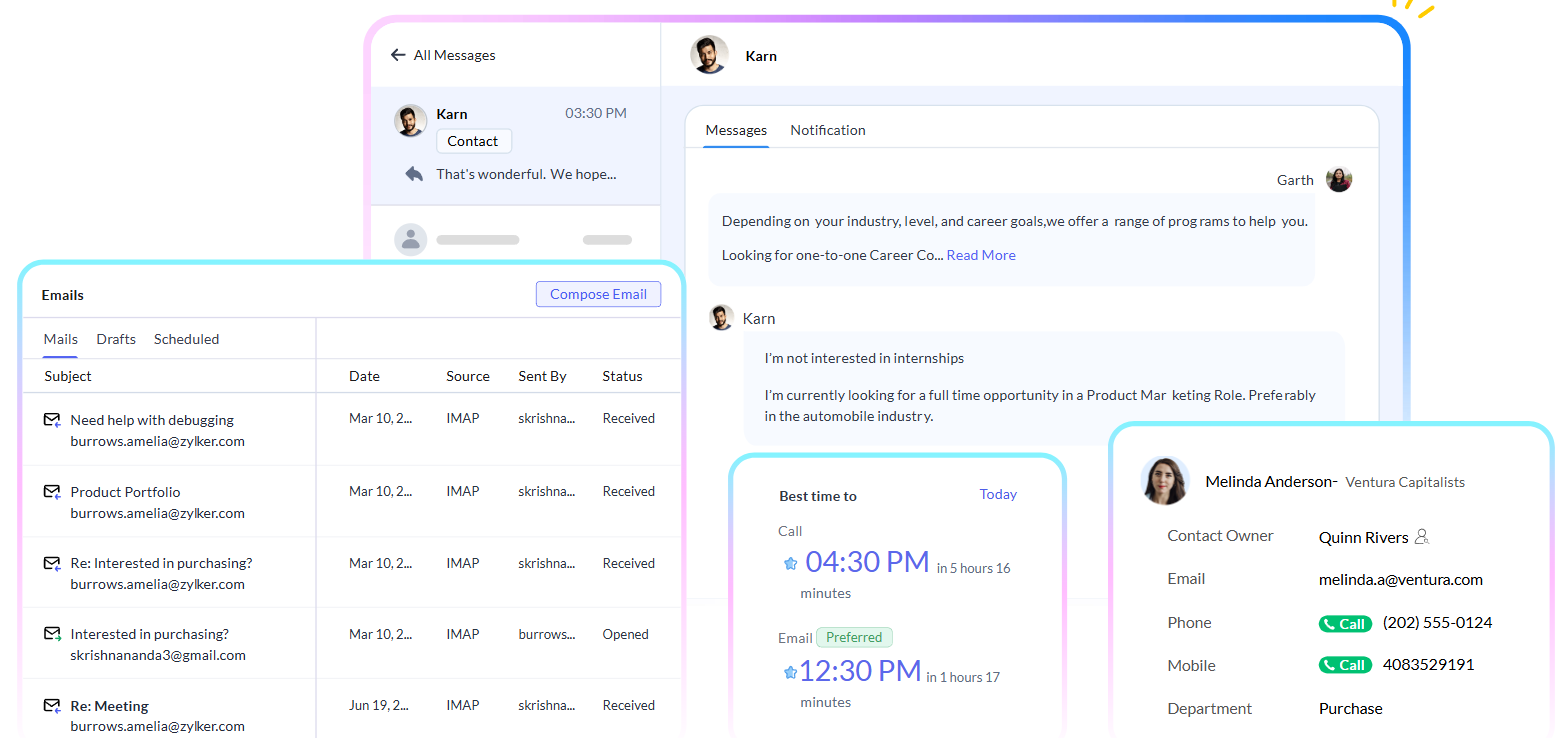1566x738 pixels.
Task: Click the Read More link
Action: pos(981,255)
